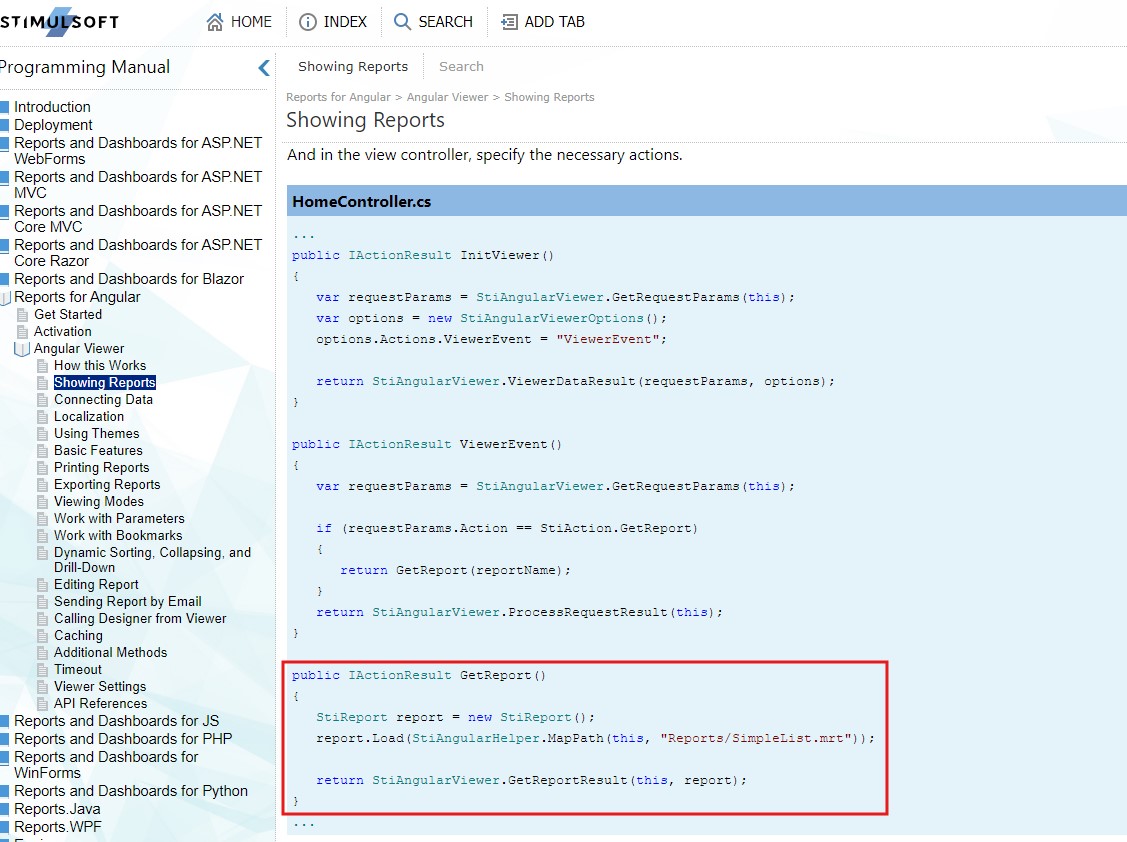Open Reports and Dashboards for ASP.NET Core MVC
Image resolution: width=1127 pixels, height=842 pixels.
[138, 218]
